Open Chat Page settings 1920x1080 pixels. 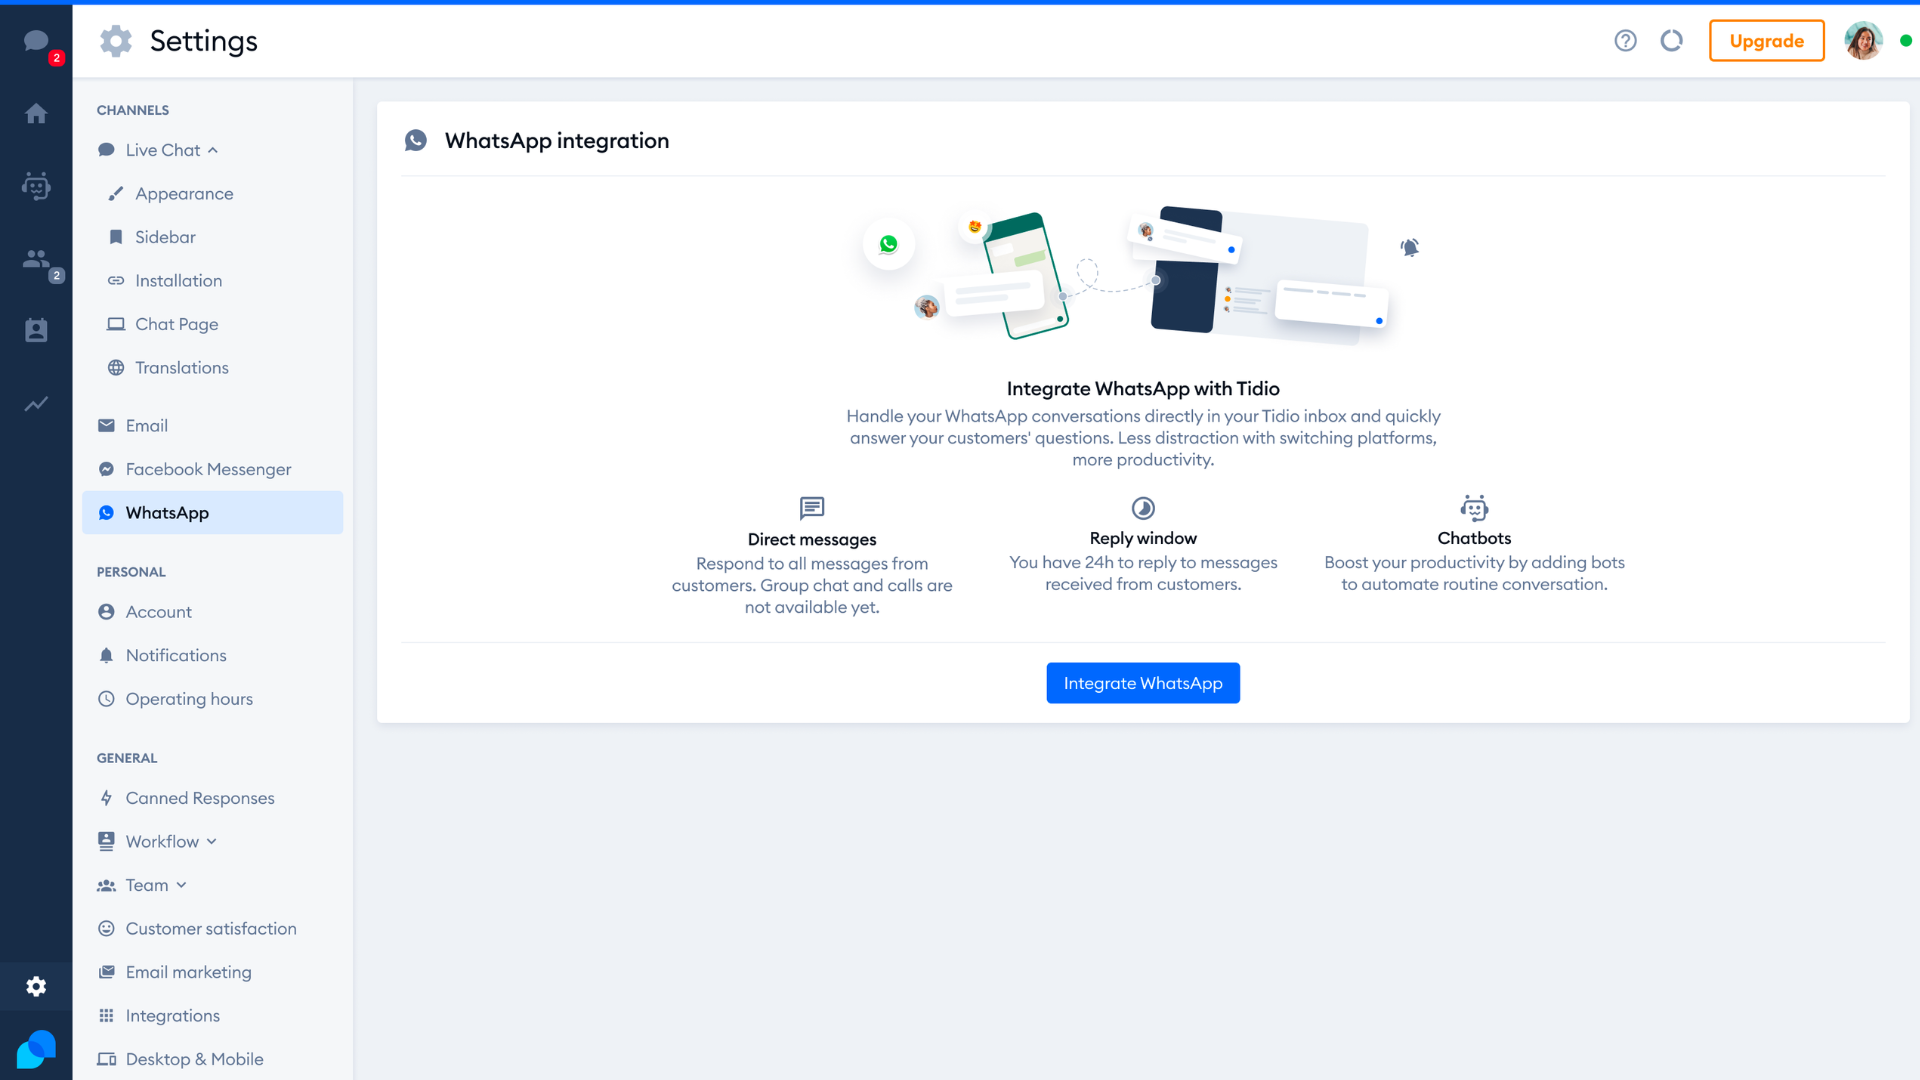pos(176,324)
